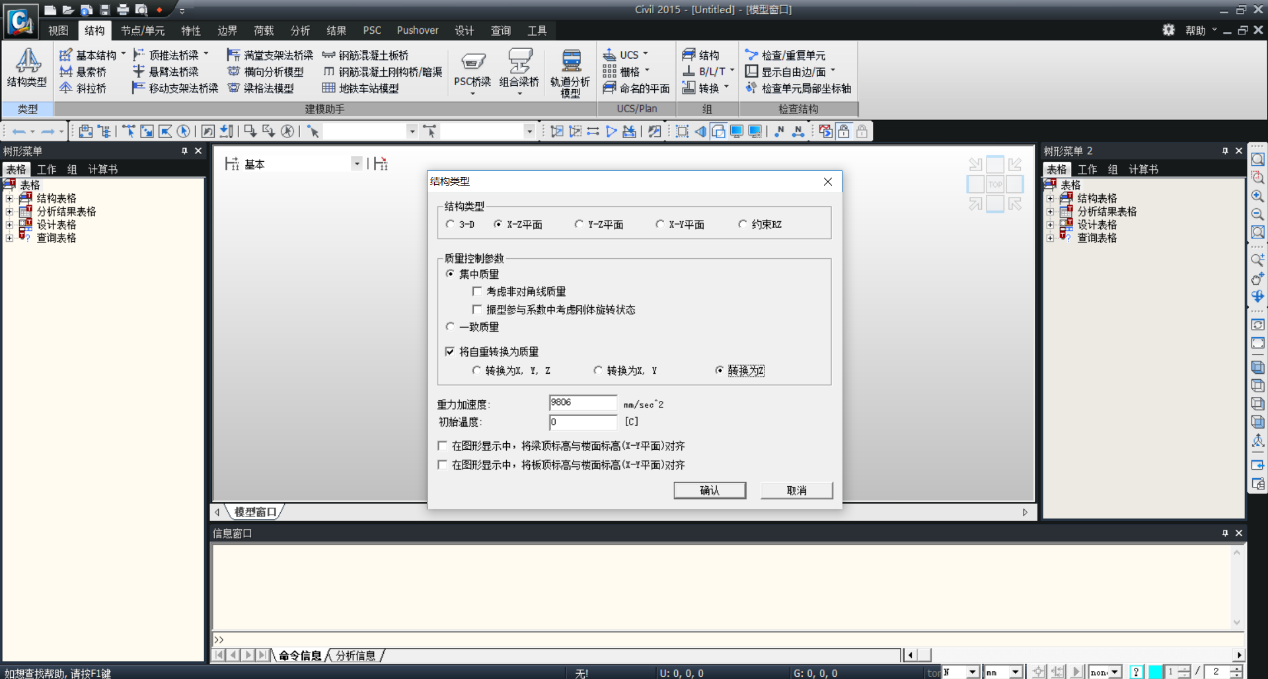Click the 组合梁桥 ribbon icon
Viewport: 1268px width, 679px height.
coord(519,68)
